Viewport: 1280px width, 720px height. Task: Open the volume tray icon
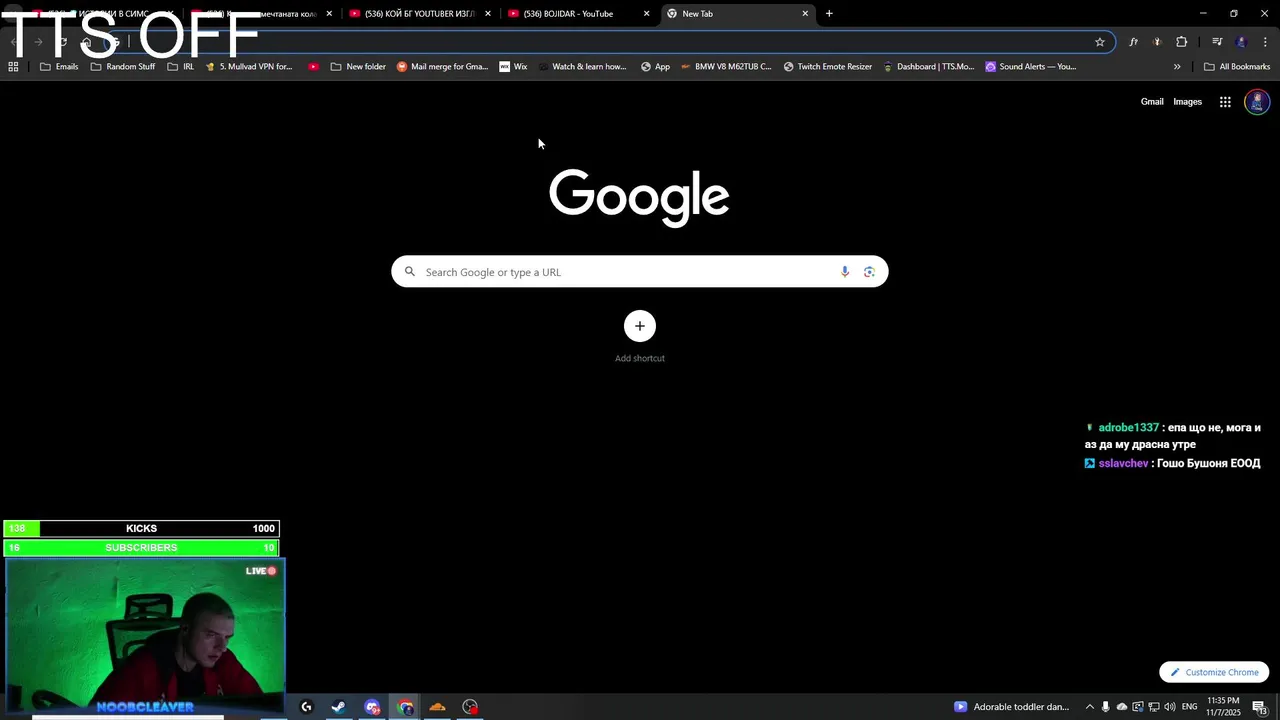coord(1170,707)
